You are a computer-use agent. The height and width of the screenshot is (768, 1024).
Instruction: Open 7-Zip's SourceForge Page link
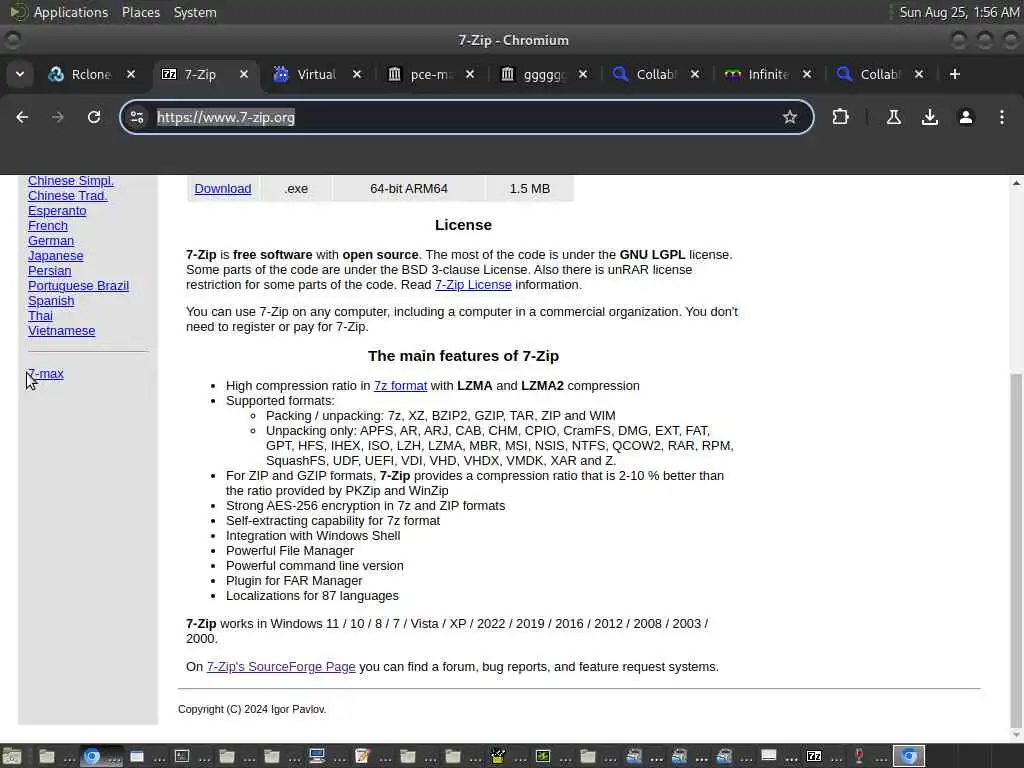point(281,667)
